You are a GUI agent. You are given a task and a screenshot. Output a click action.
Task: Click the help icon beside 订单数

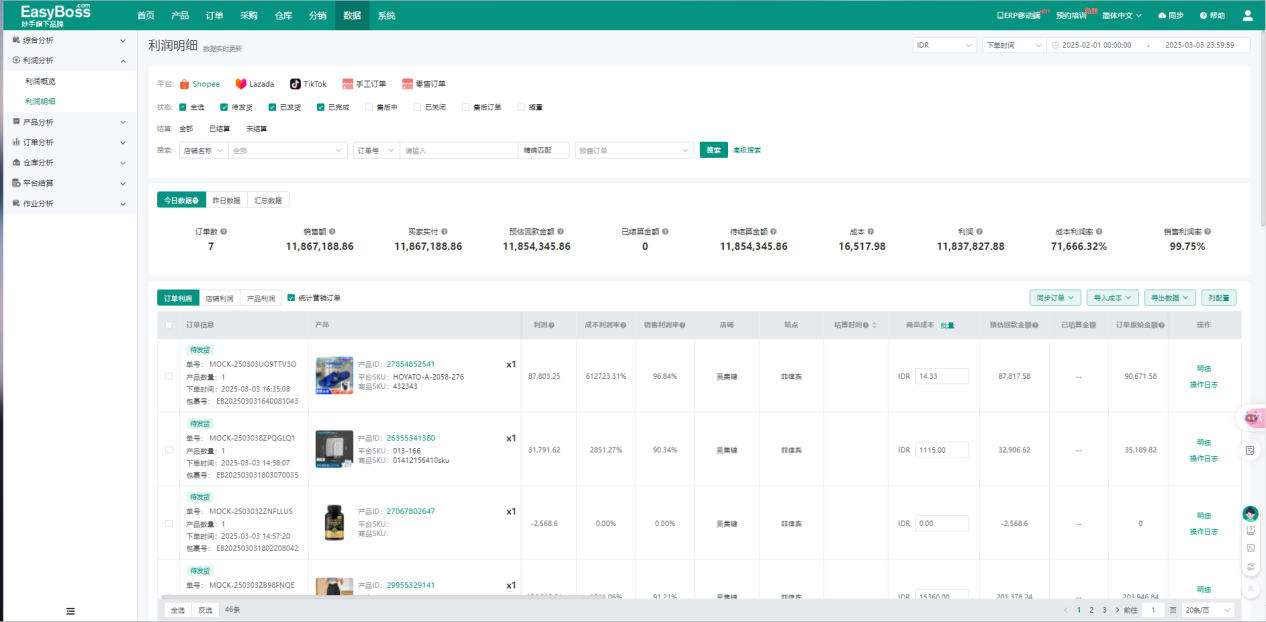click(x=224, y=231)
